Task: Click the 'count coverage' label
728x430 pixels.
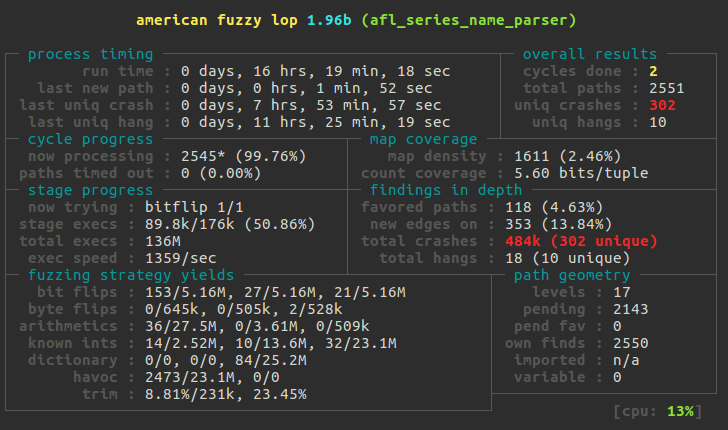Action: (x=423, y=173)
